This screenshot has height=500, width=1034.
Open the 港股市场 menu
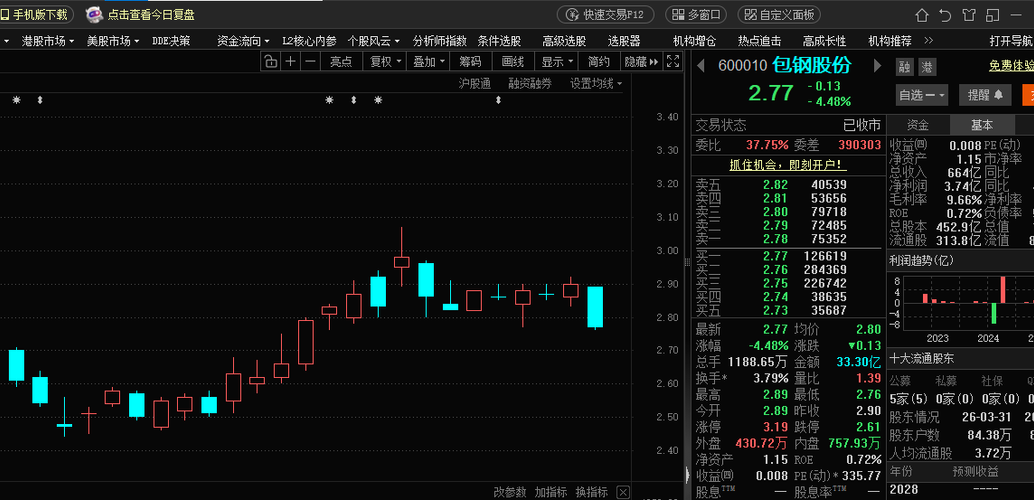(47, 41)
